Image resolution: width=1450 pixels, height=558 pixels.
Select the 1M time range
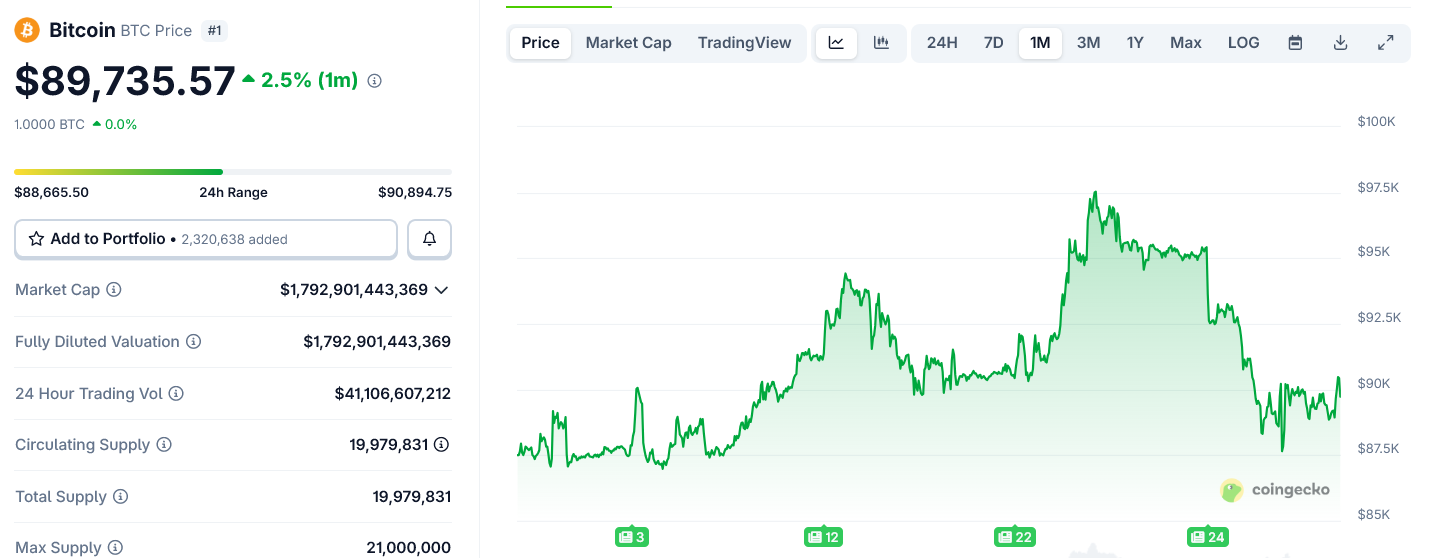click(1040, 43)
